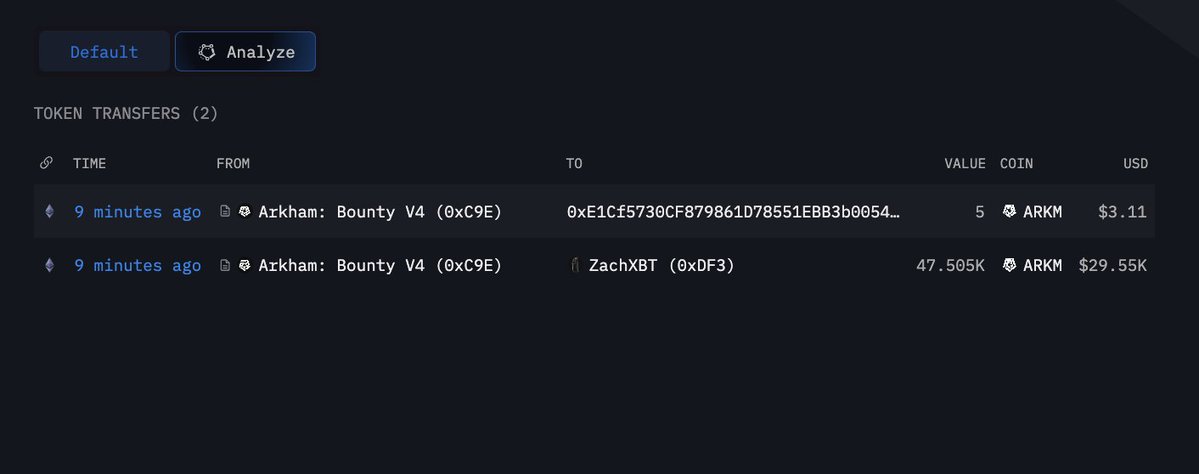Click the chain link icon column header
This screenshot has height=474, width=1199.
[x=46, y=163]
